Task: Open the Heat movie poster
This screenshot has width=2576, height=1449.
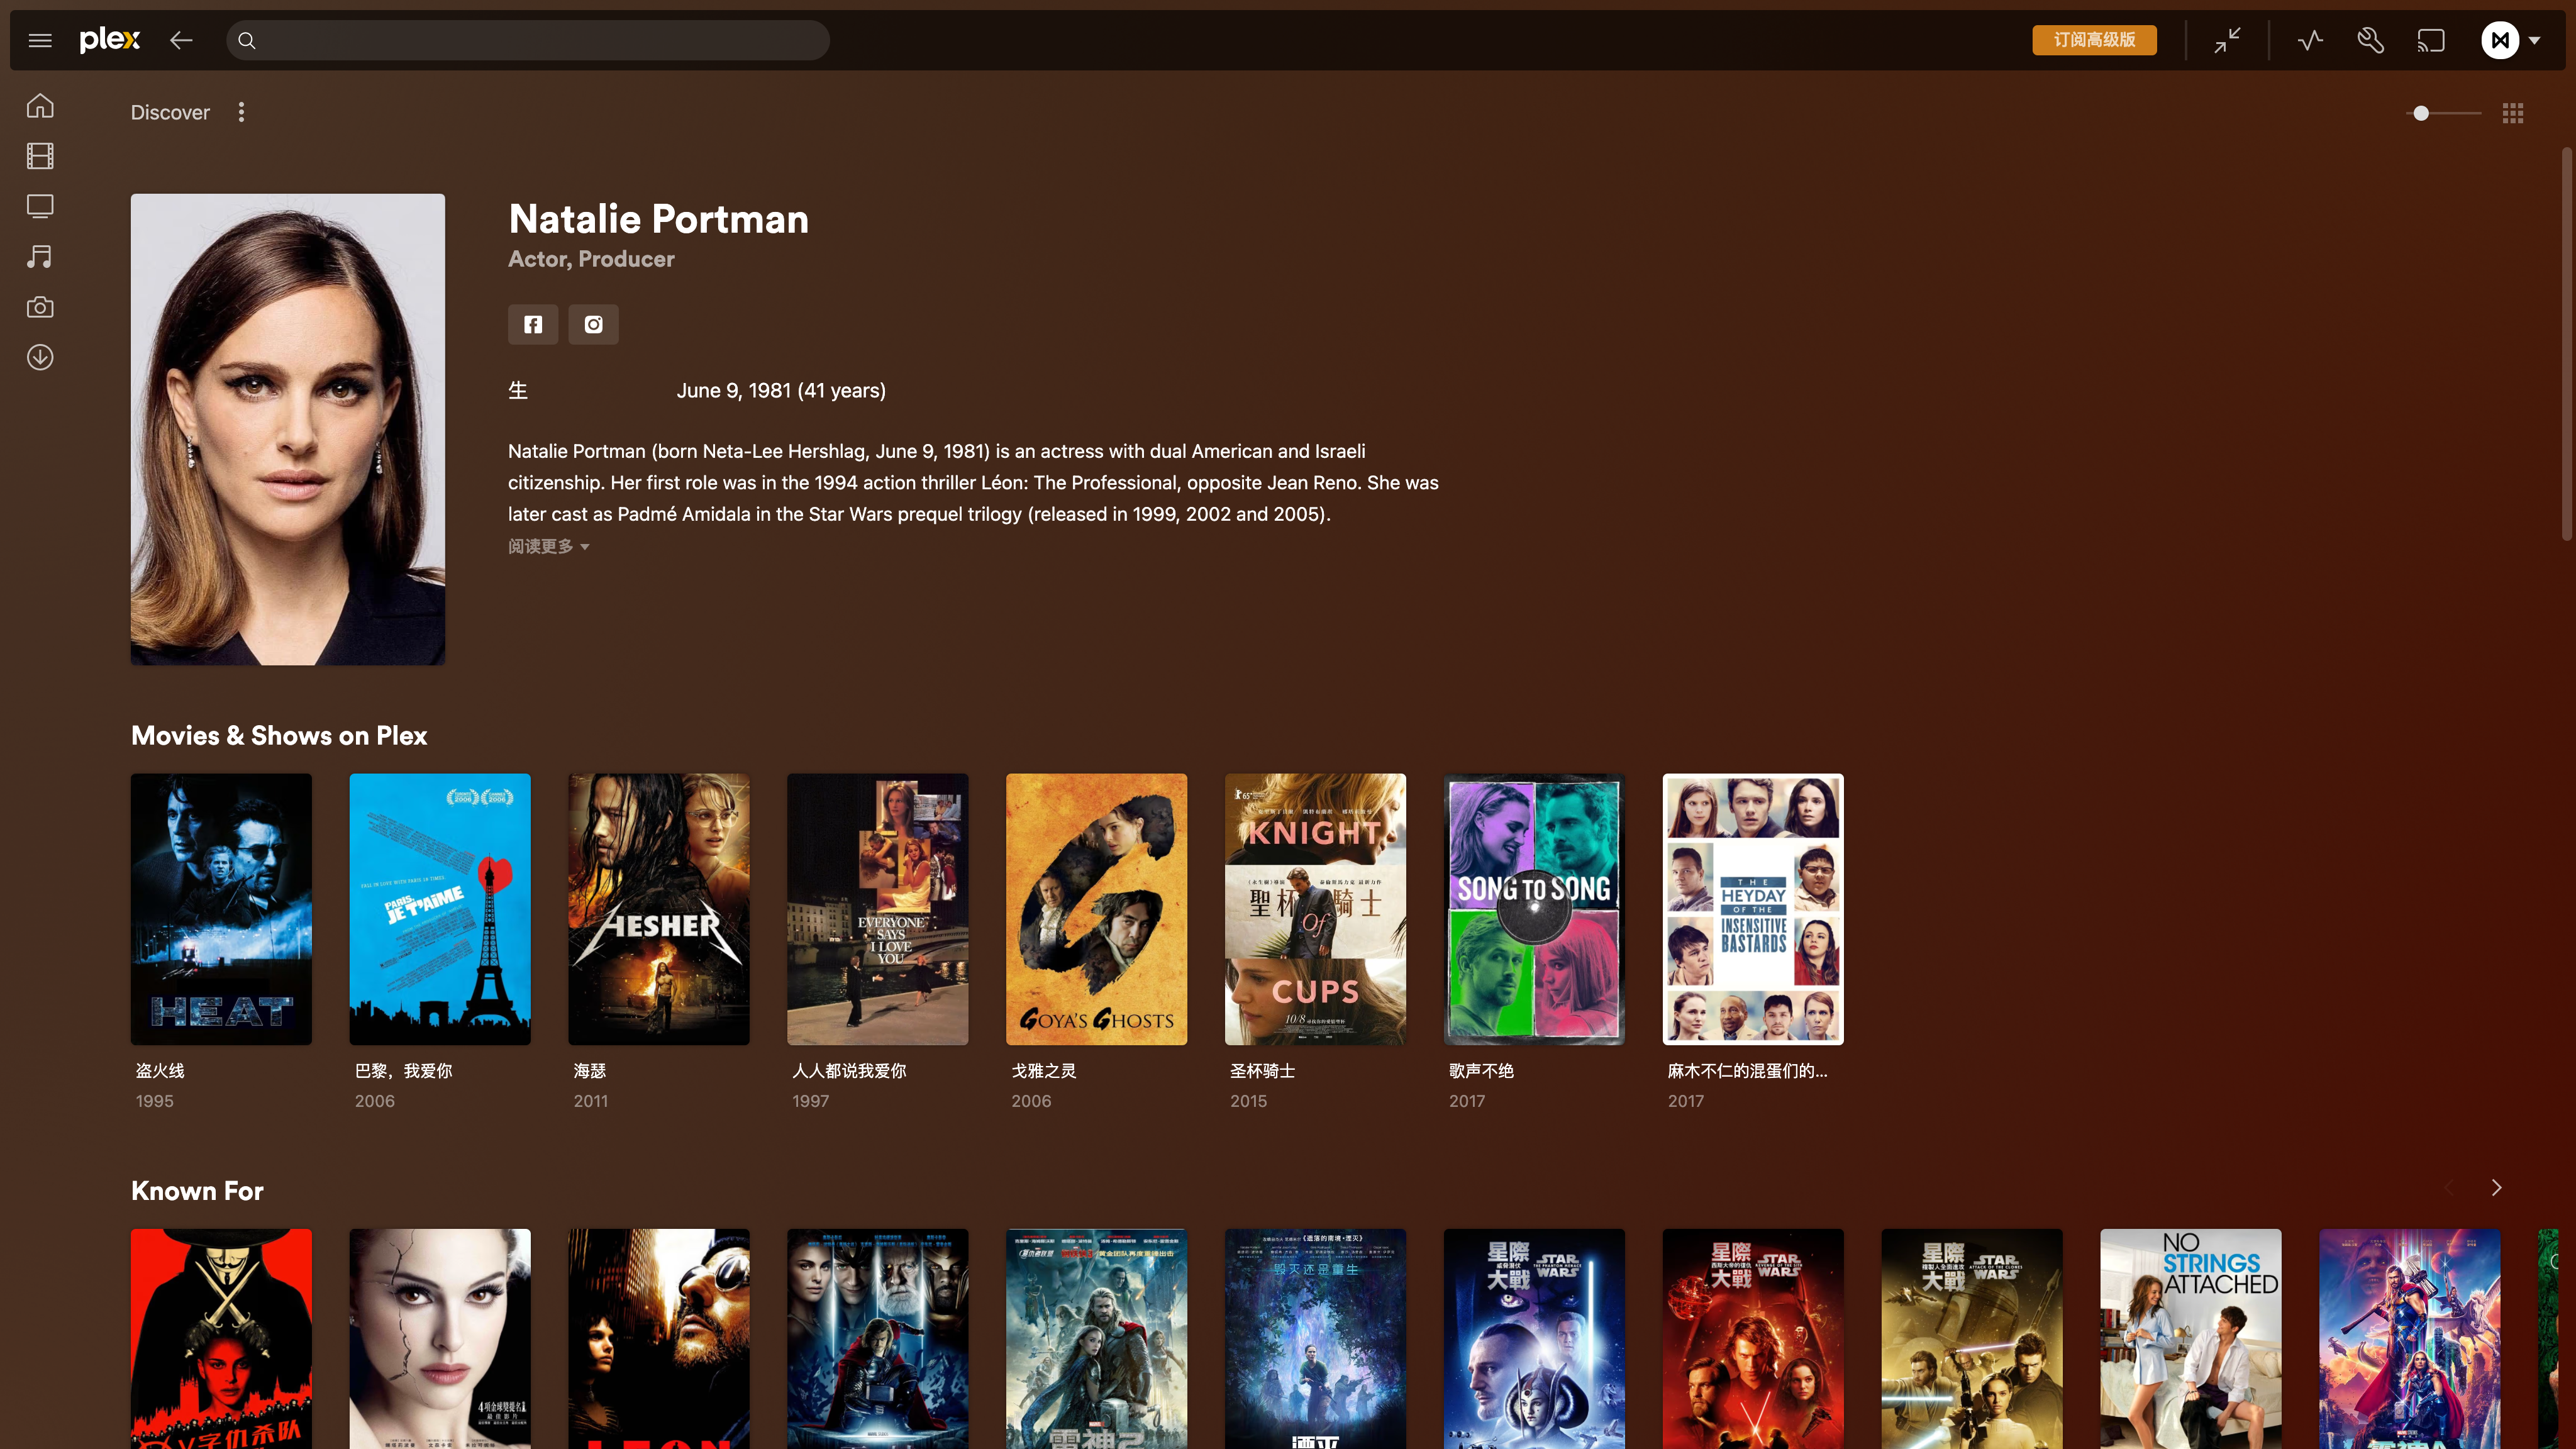Action: pyautogui.click(x=221, y=909)
